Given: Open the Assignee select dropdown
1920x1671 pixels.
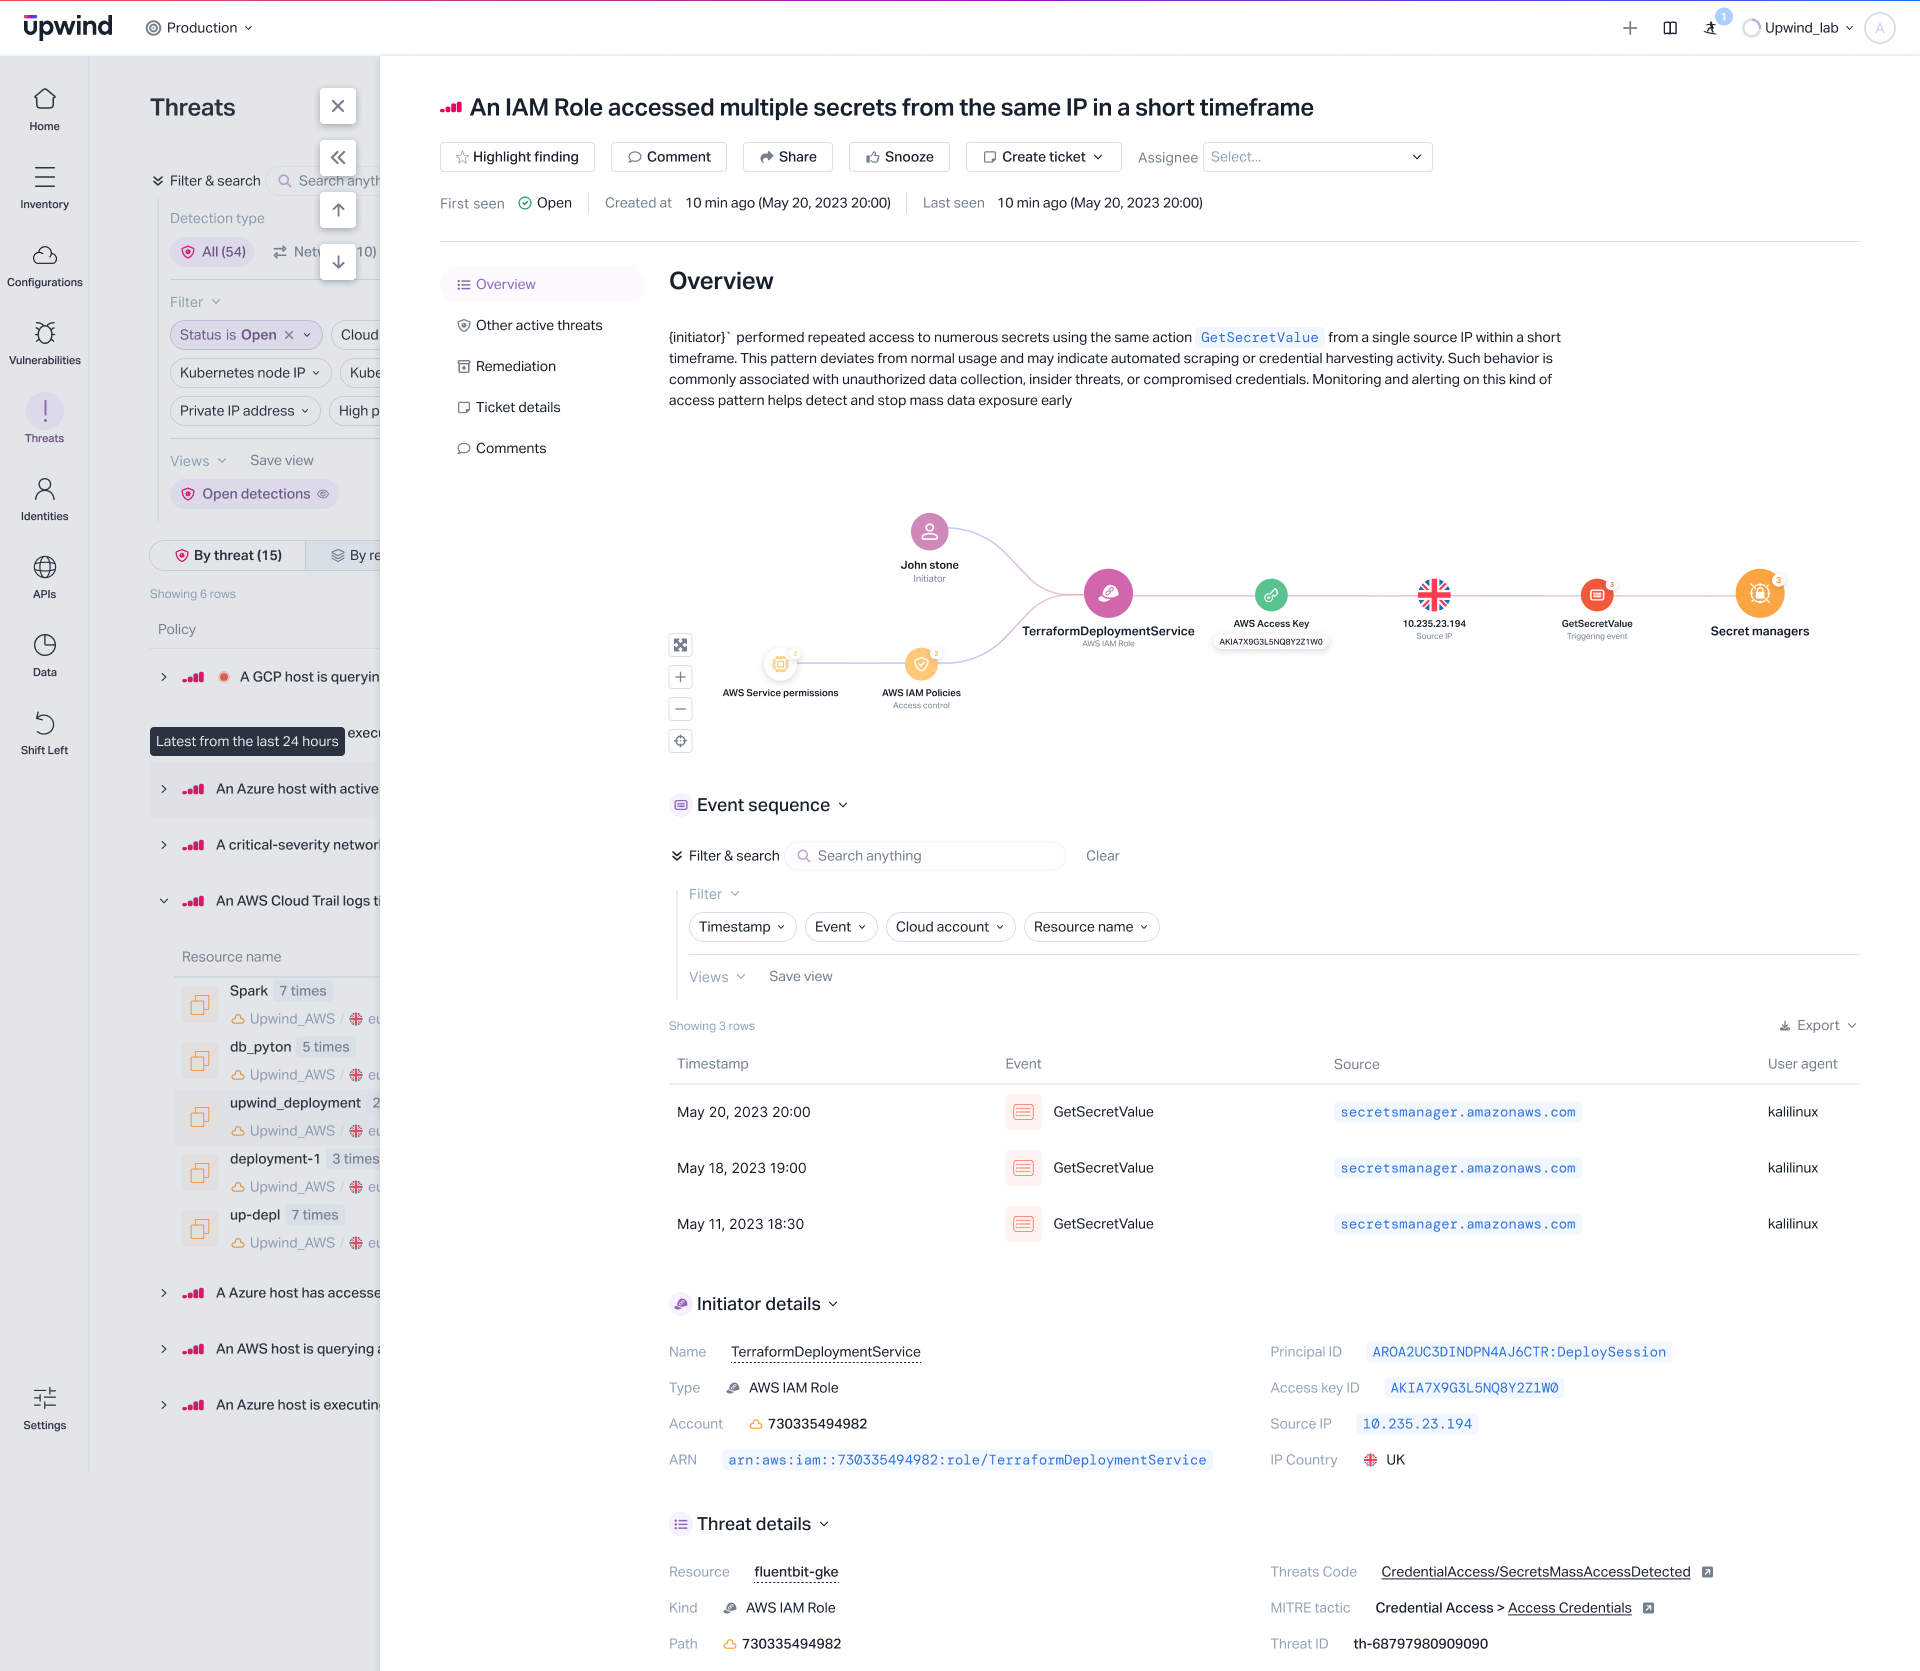Looking at the screenshot, I should click(1317, 157).
